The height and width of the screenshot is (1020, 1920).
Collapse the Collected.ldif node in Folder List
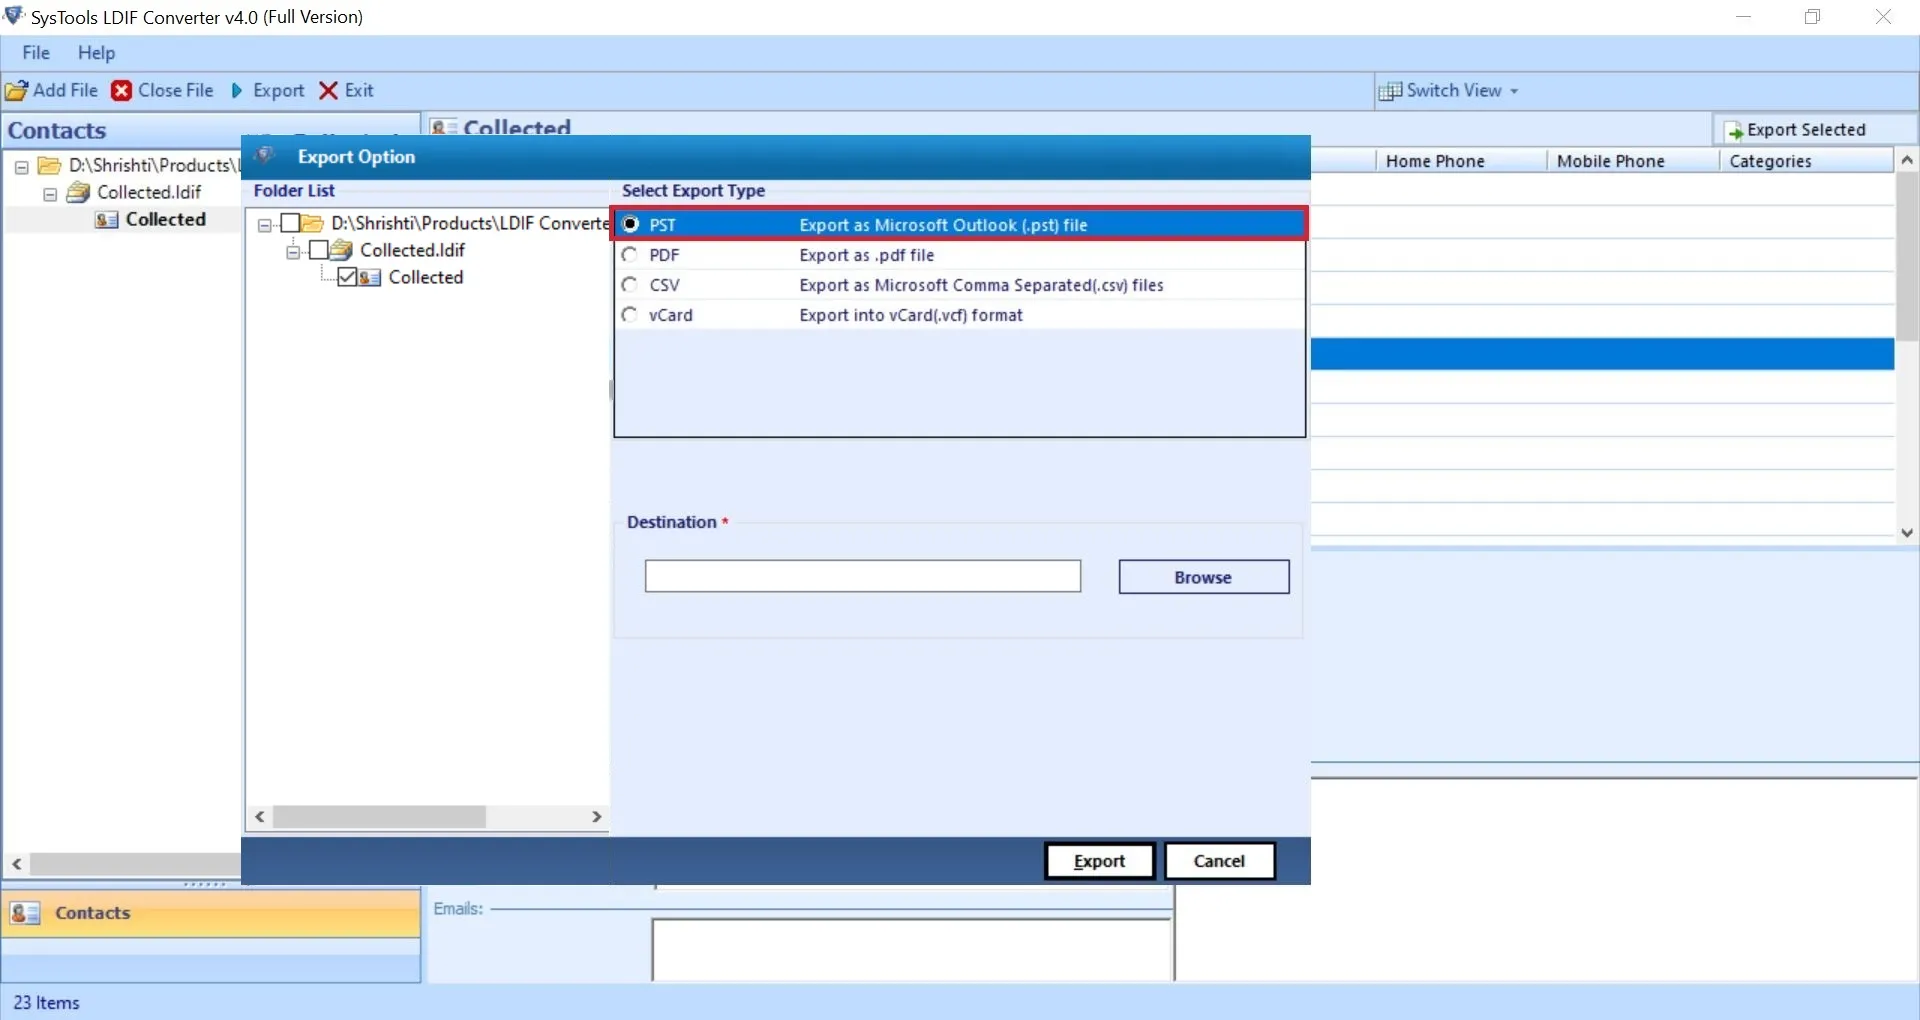pos(293,252)
